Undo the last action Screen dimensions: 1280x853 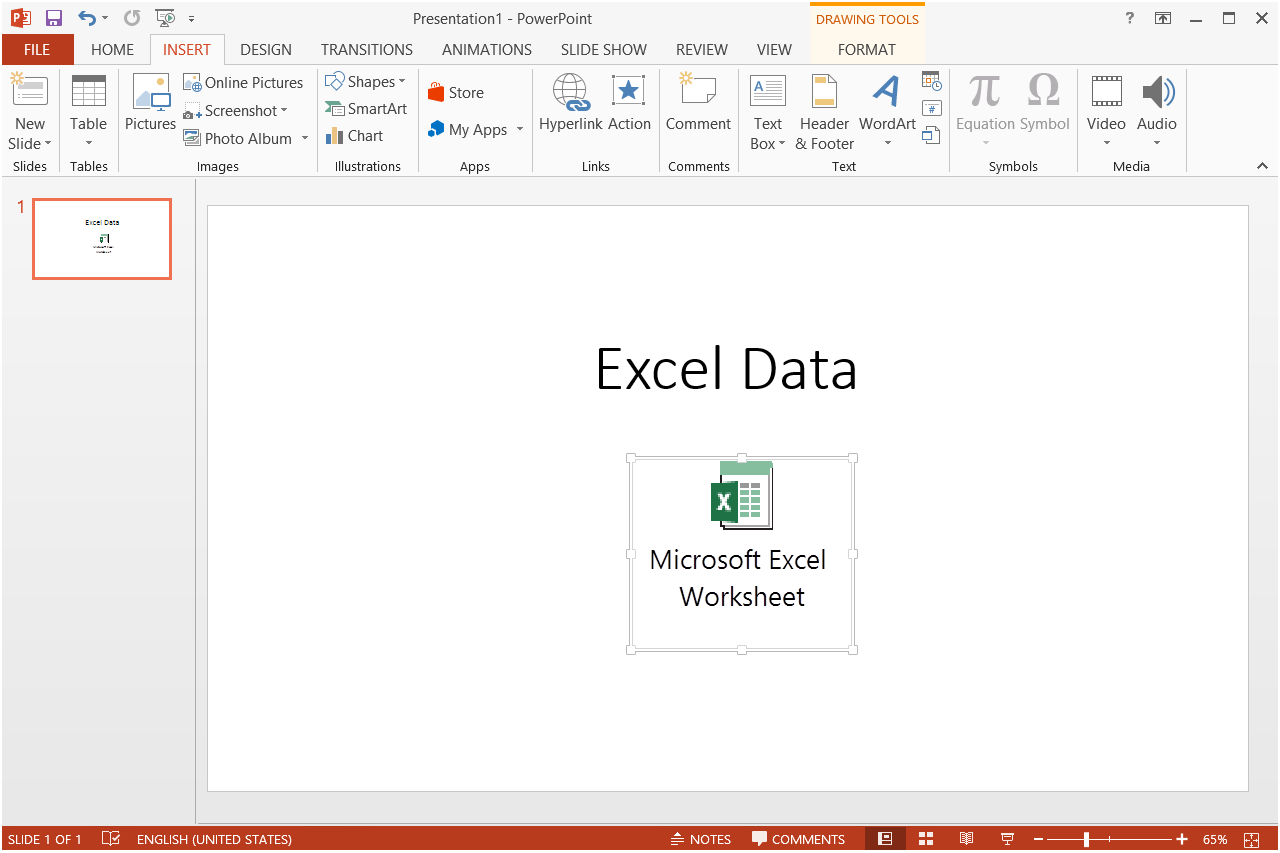coord(87,18)
